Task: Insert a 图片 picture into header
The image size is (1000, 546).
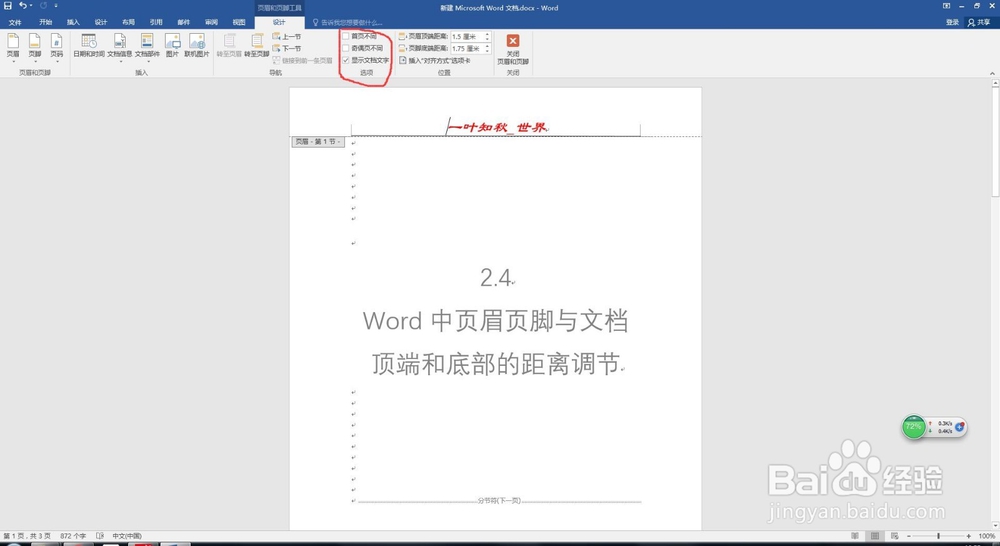Action: pyautogui.click(x=172, y=46)
